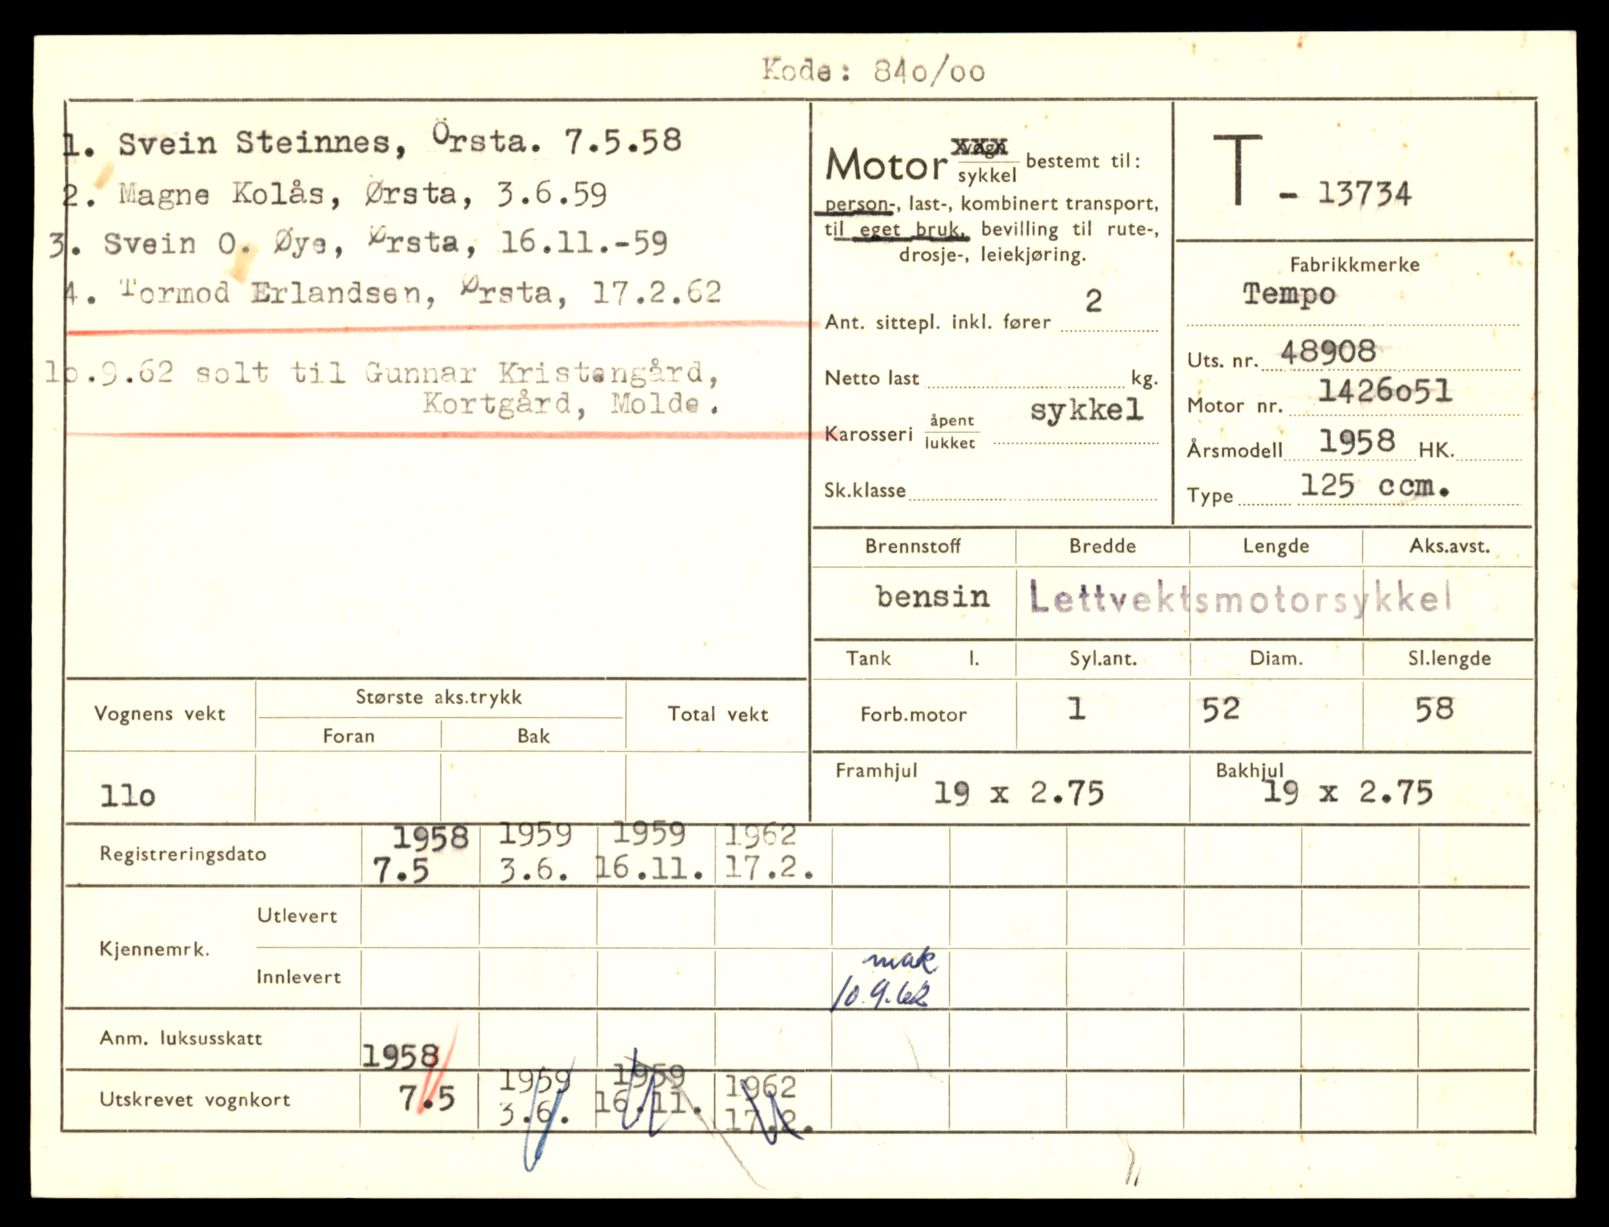Click the Vognens vekt value 110
Image resolution: width=1609 pixels, height=1227 pixels.
128,796
